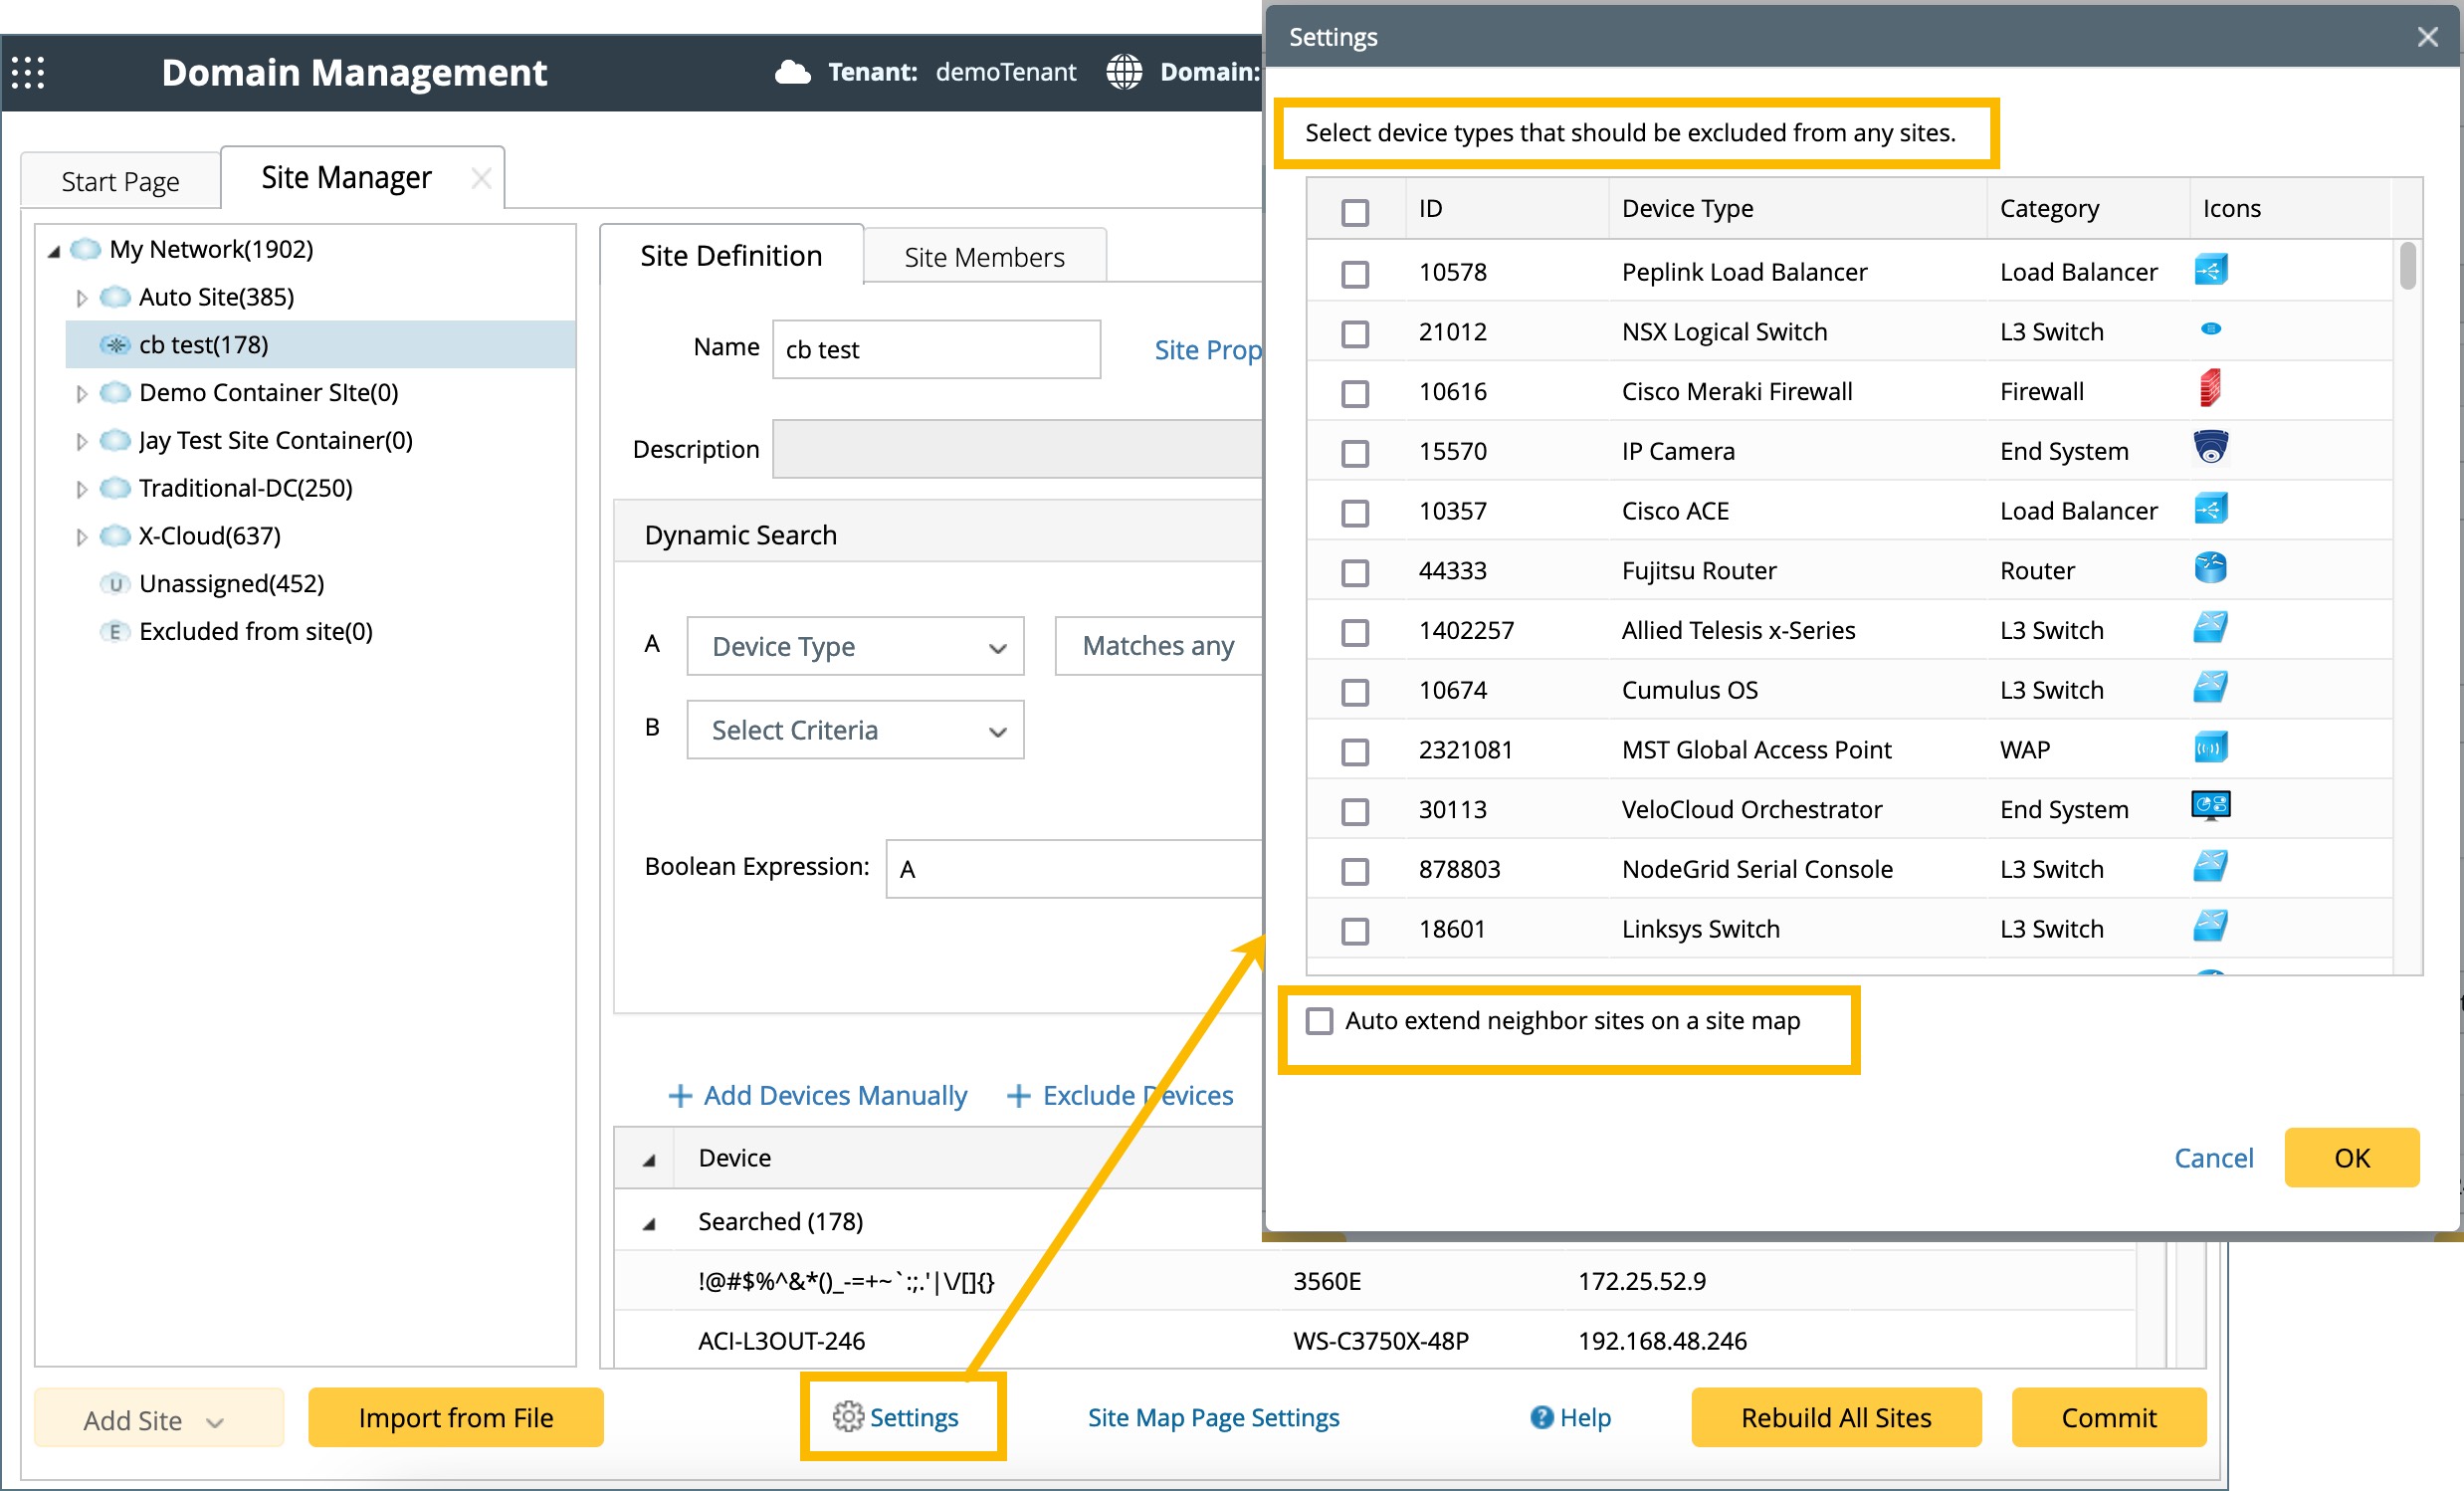Click Cancel in the Settings dialog
The height and width of the screenshot is (1491, 2464).
coord(2213,1157)
